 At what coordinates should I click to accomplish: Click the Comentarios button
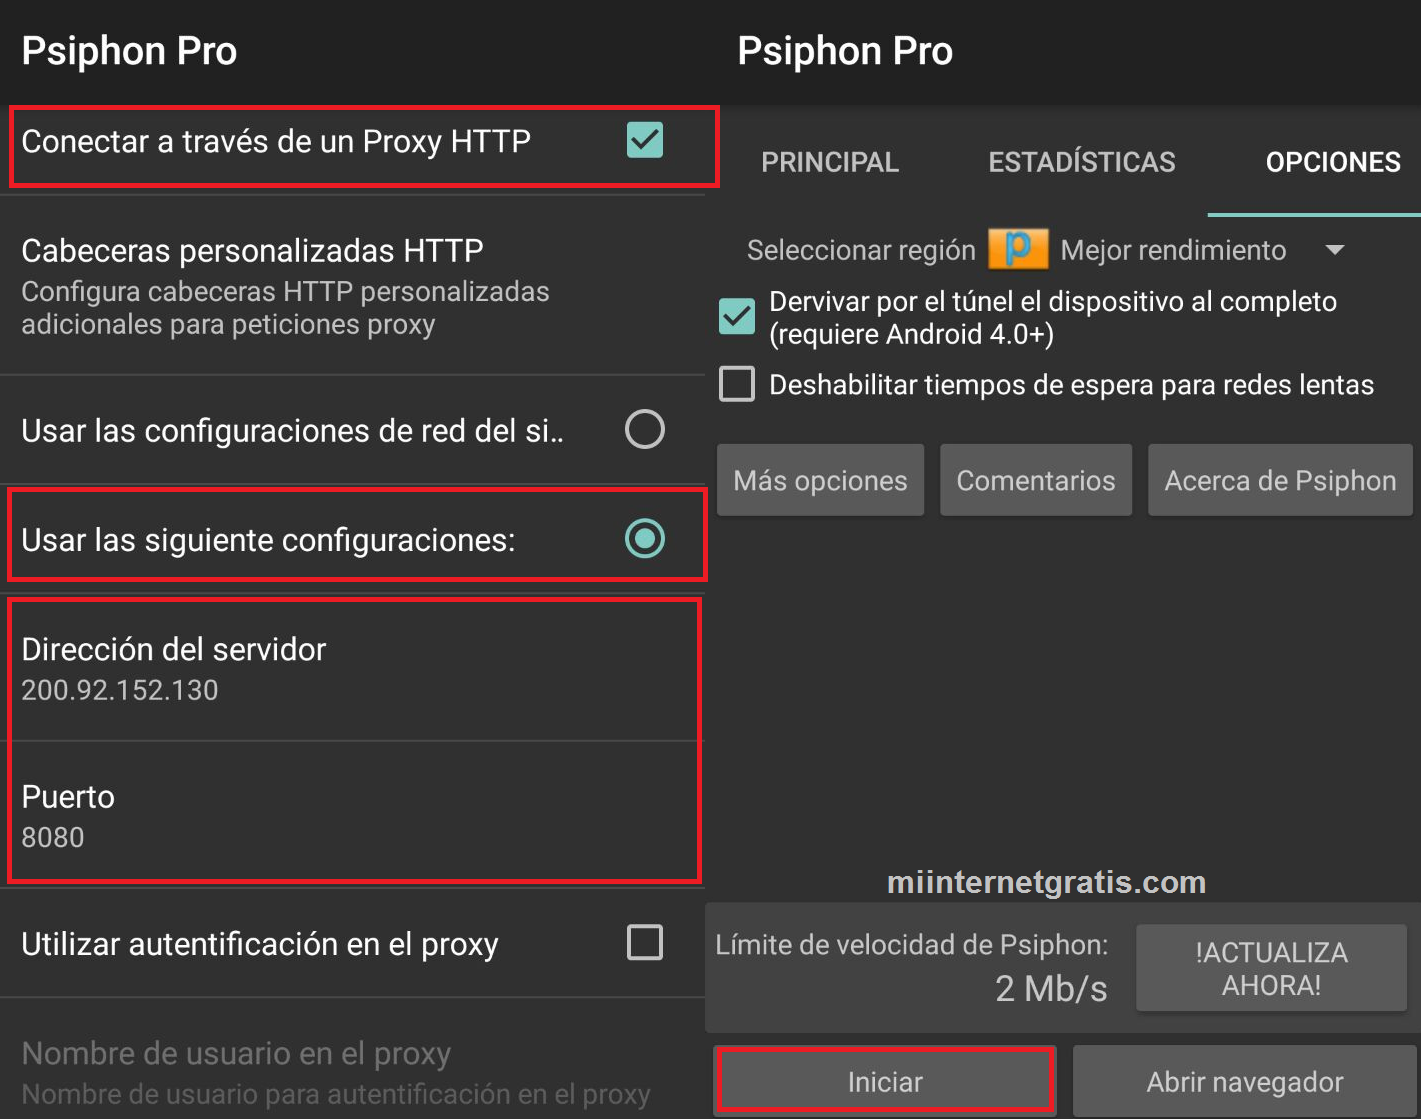click(x=1036, y=480)
